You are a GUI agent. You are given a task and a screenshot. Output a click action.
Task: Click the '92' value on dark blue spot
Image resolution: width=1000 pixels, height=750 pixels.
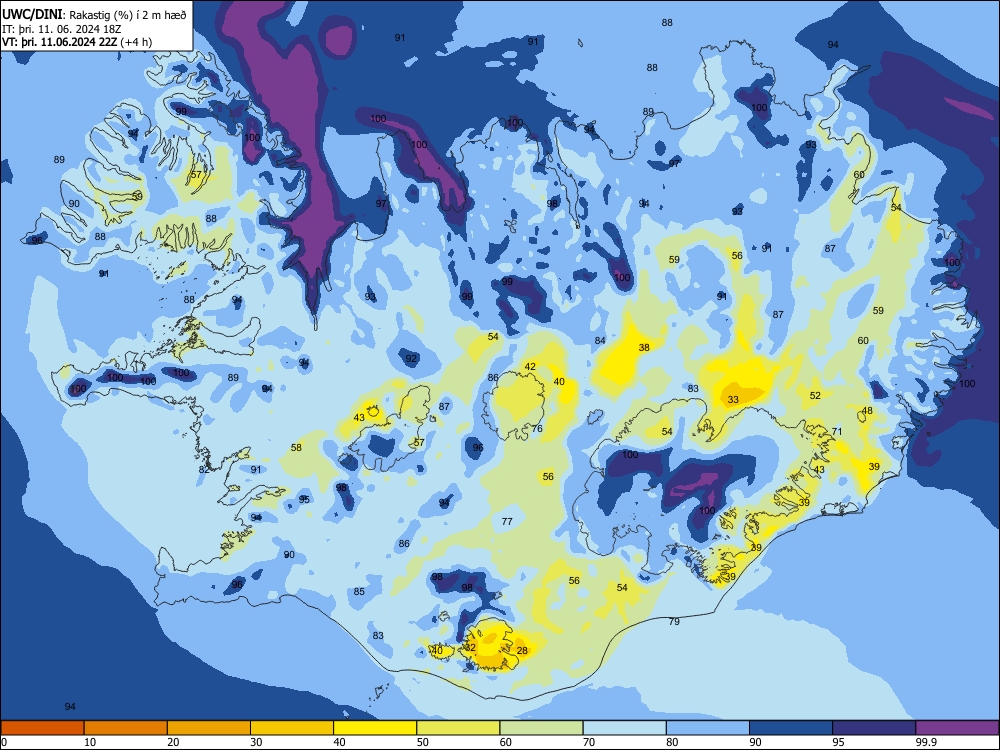tap(411, 358)
